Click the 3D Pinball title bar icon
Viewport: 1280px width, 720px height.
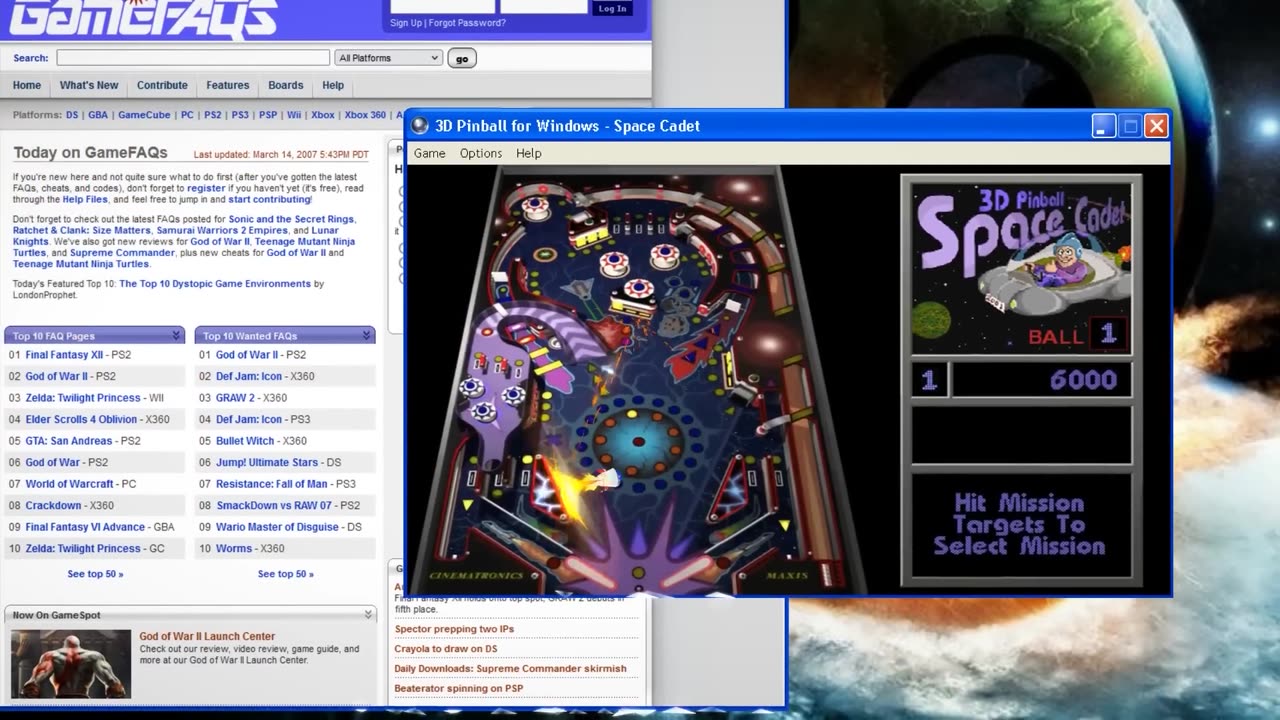[x=420, y=126]
